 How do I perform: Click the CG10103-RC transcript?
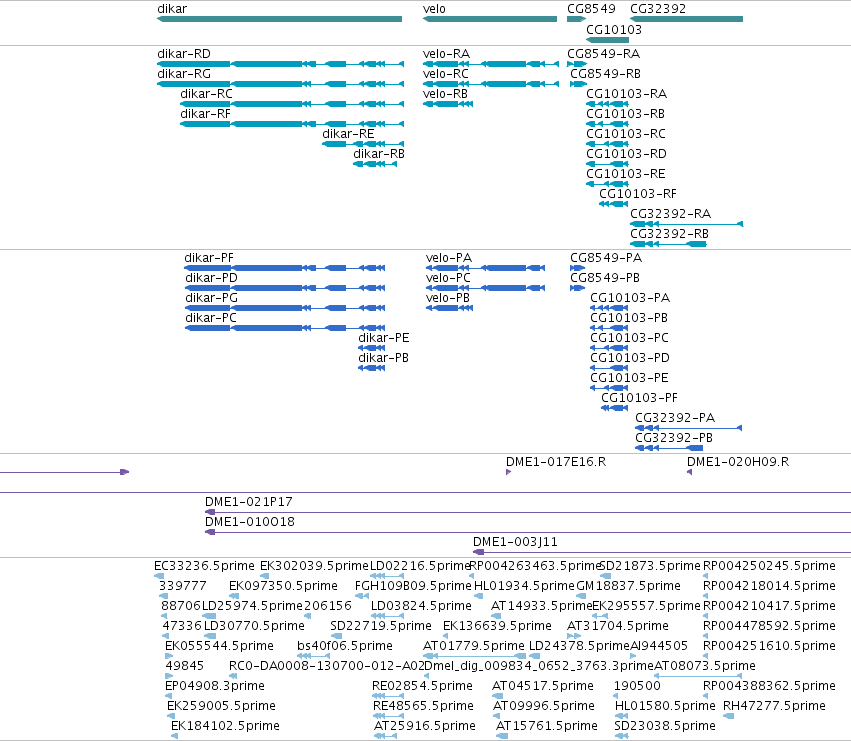pos(607,144)
